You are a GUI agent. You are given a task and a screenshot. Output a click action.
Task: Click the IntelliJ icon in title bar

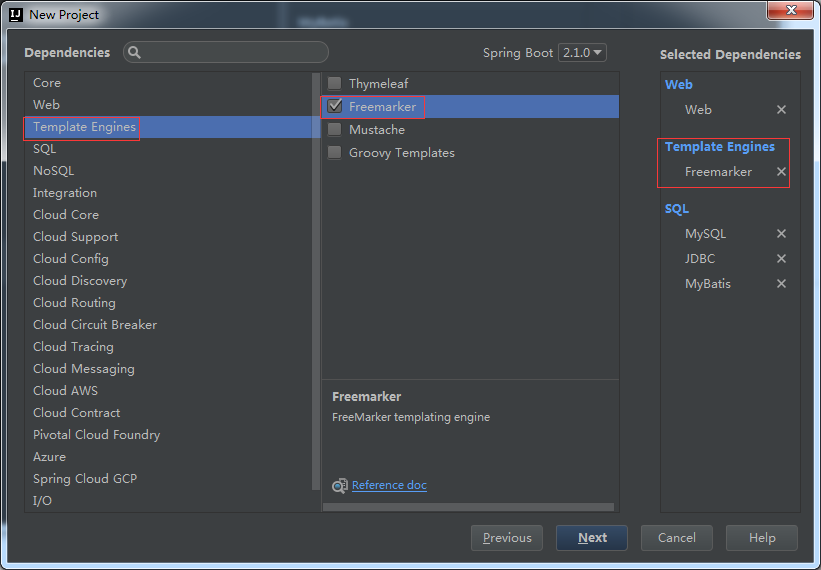coord(15,15)
